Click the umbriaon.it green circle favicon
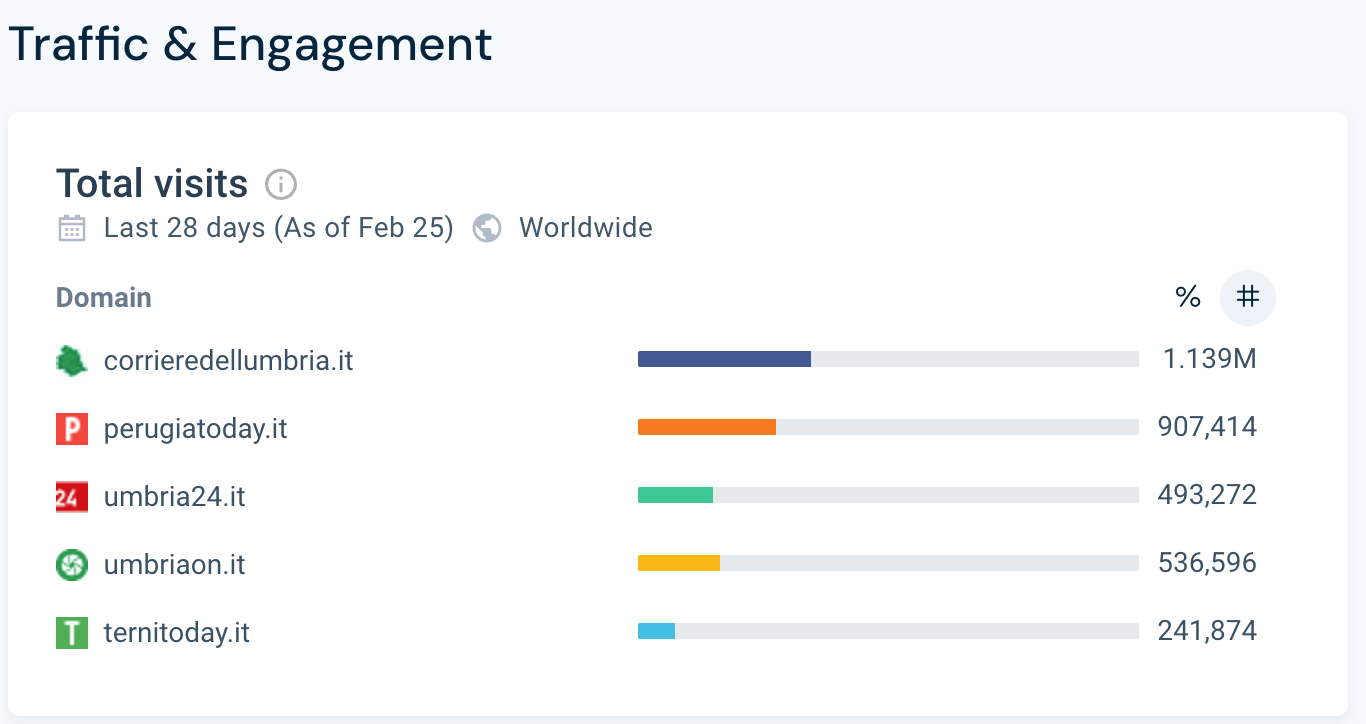 click(x=72, y=565)
